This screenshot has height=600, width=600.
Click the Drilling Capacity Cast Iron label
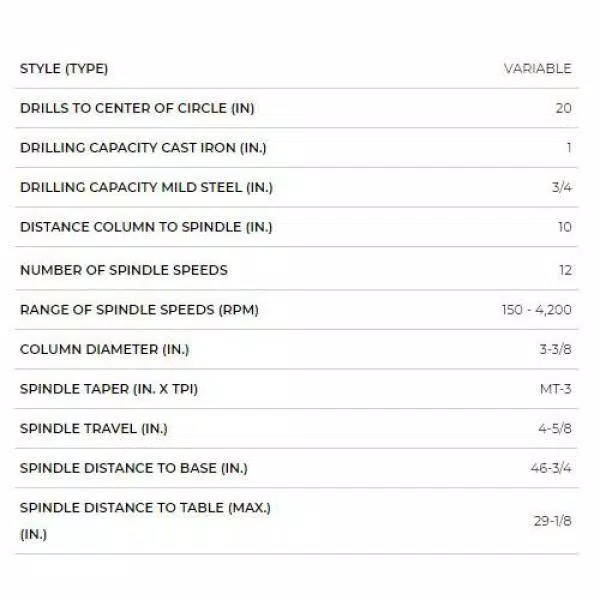(143, 148)
